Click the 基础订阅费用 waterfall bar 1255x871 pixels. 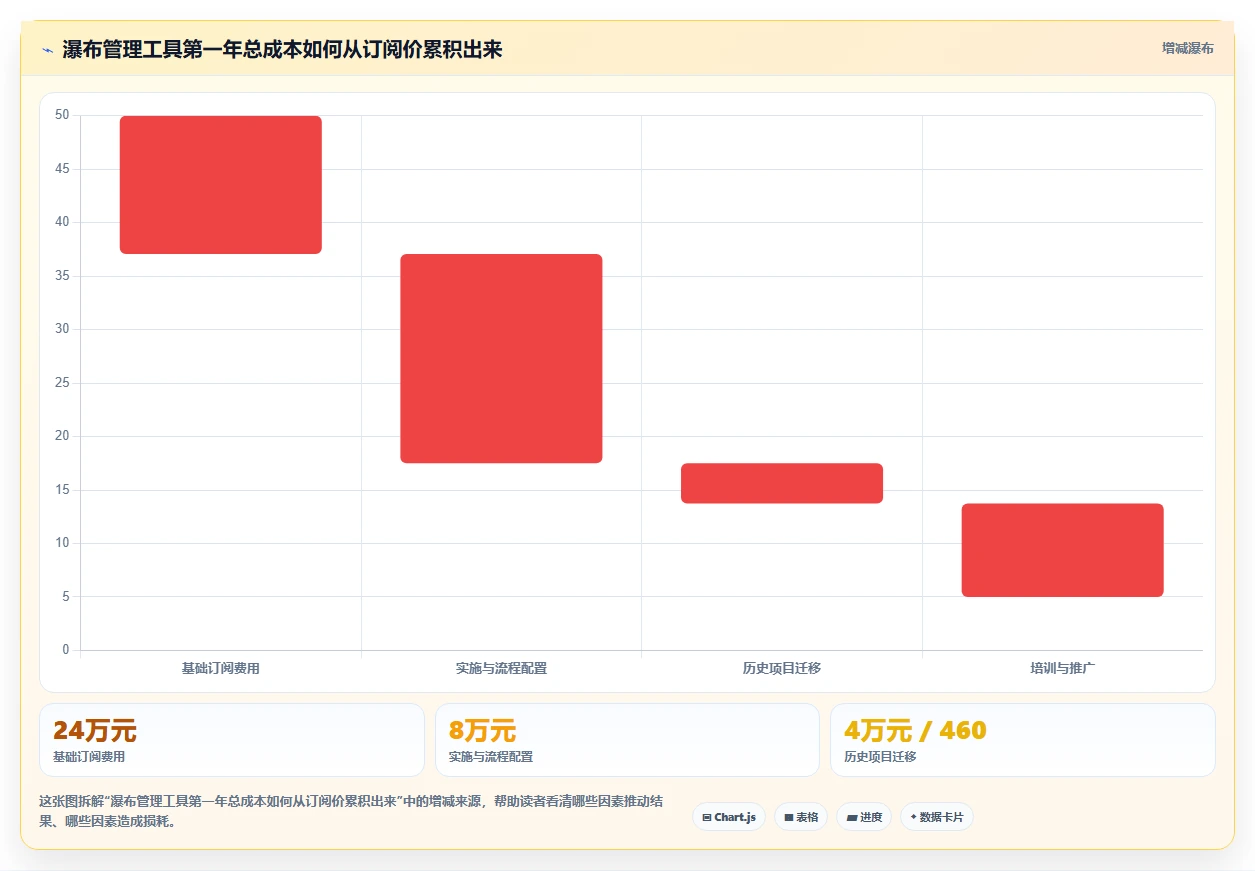[221, 185]
